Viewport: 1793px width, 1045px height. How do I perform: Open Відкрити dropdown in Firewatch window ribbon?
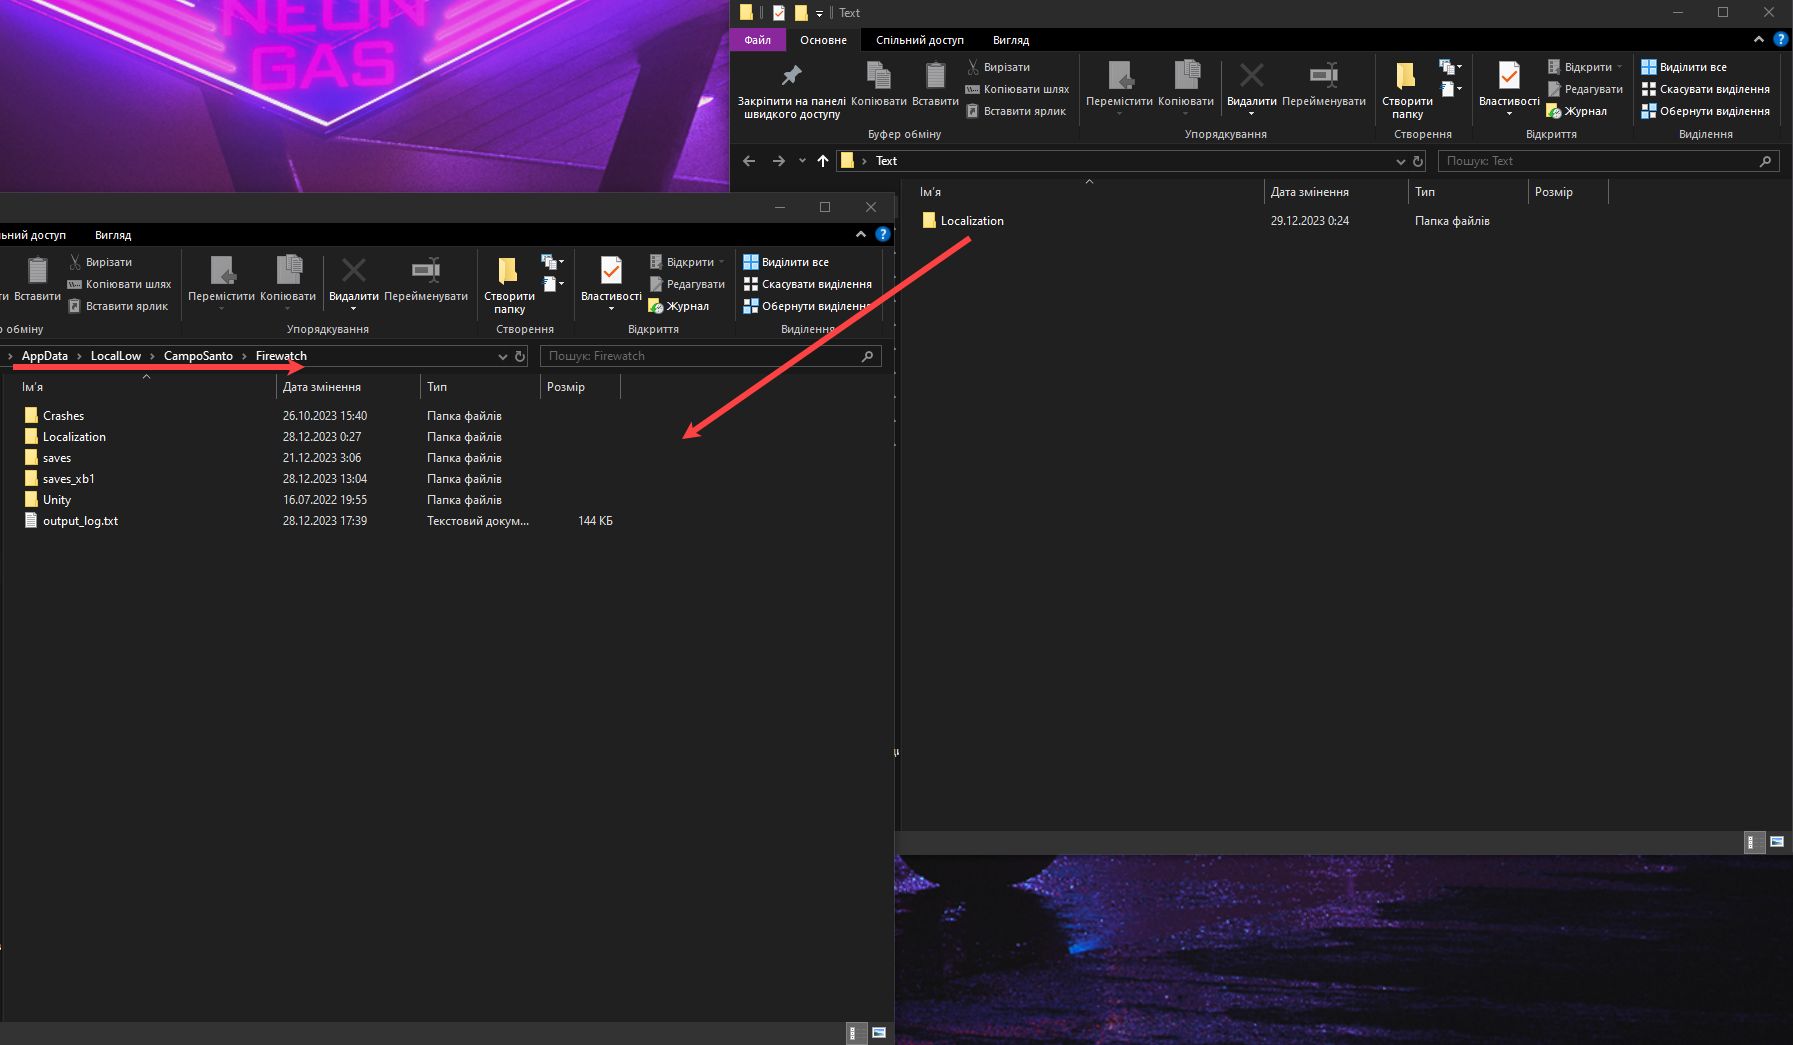click(x=687, y=262)
